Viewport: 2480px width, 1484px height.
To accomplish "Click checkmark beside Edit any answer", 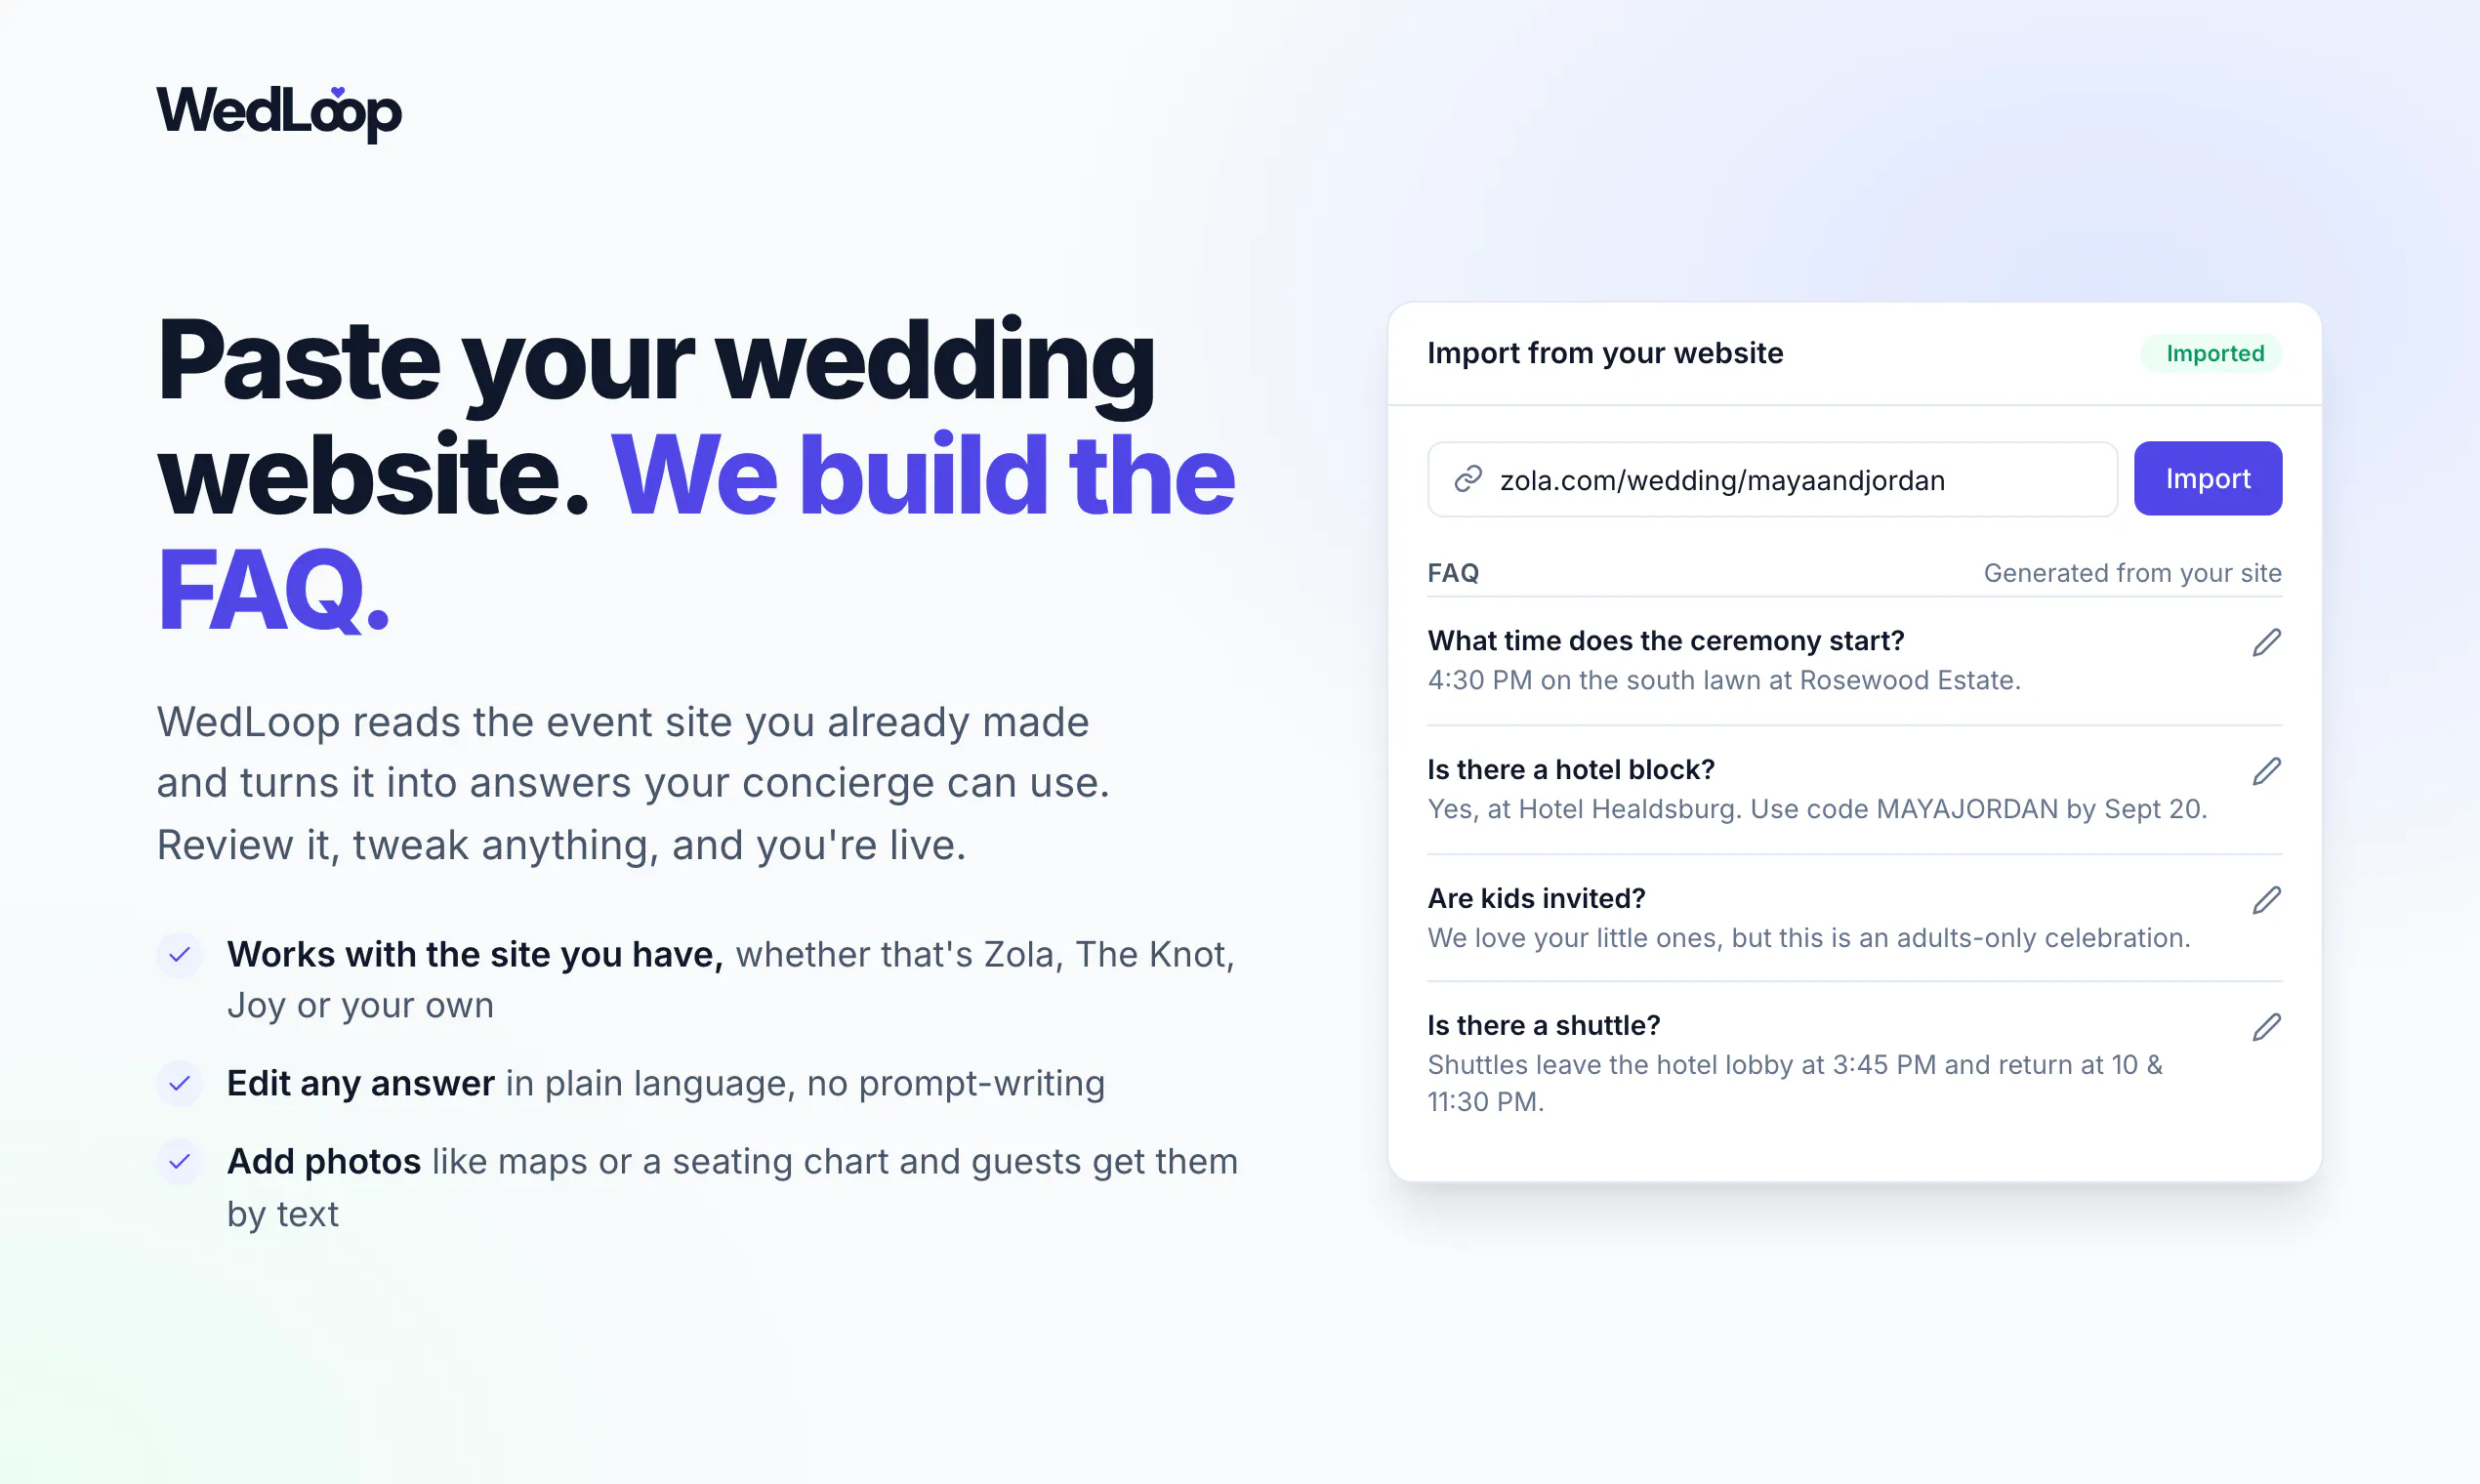I will tap(180, 1083).
